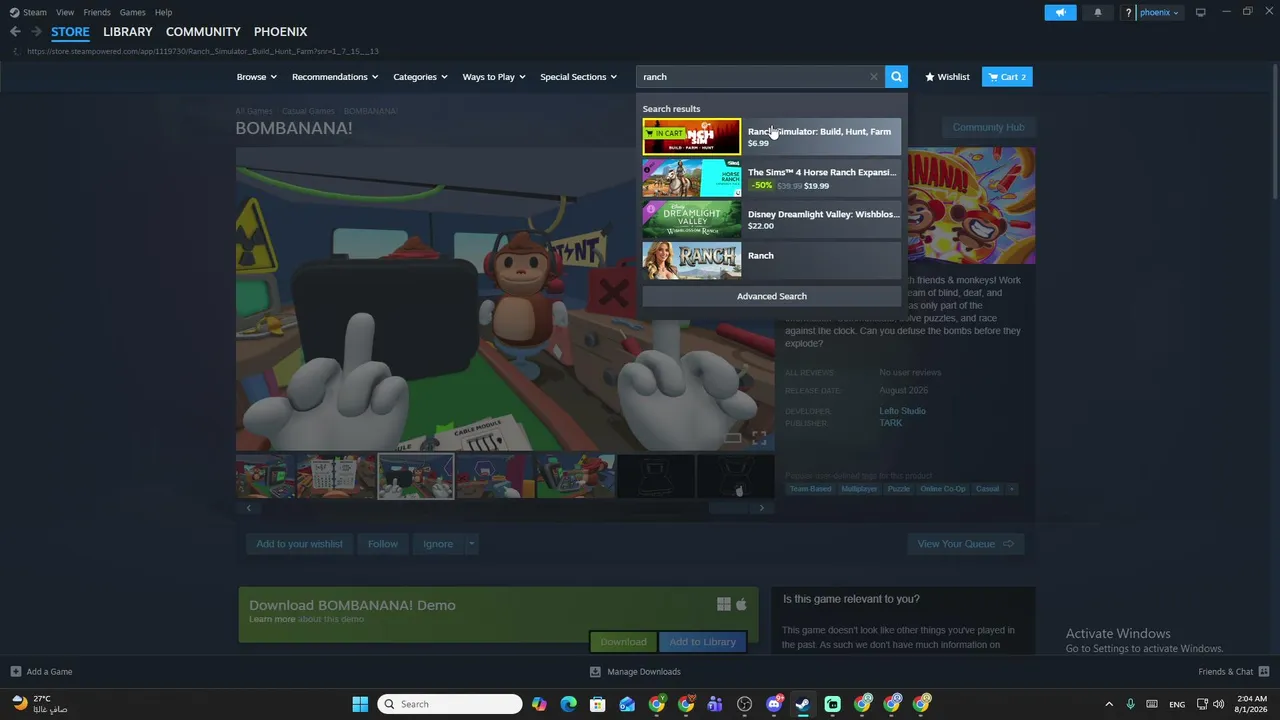Click the Windows taskbar Search box

point(450,704)
